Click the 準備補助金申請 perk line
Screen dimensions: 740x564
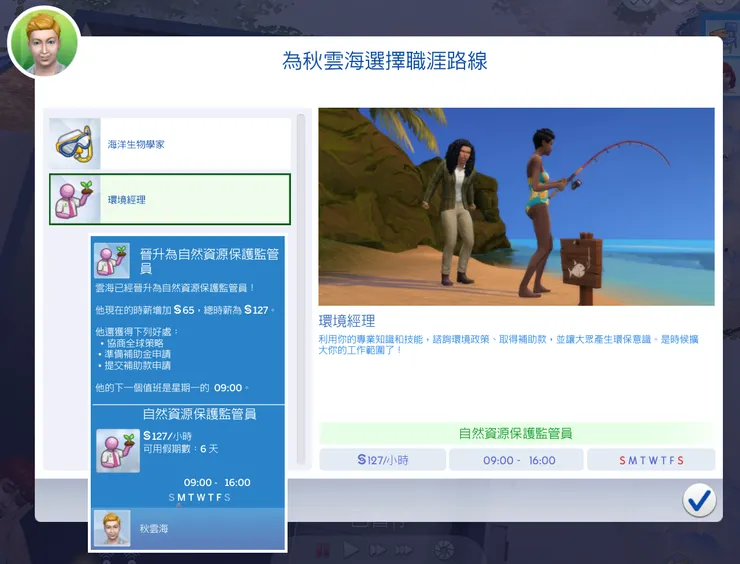coord(137,354)
